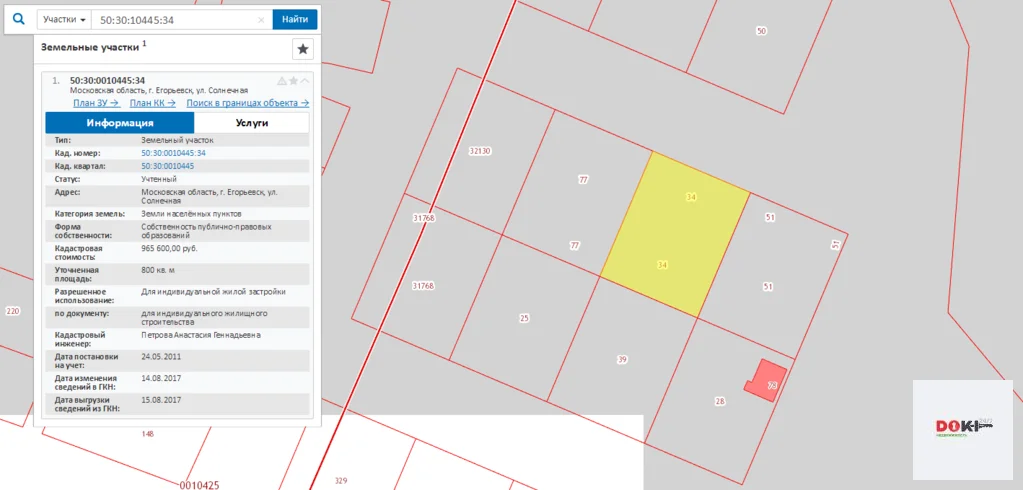Open the План КК link

[x=152, y=102]
